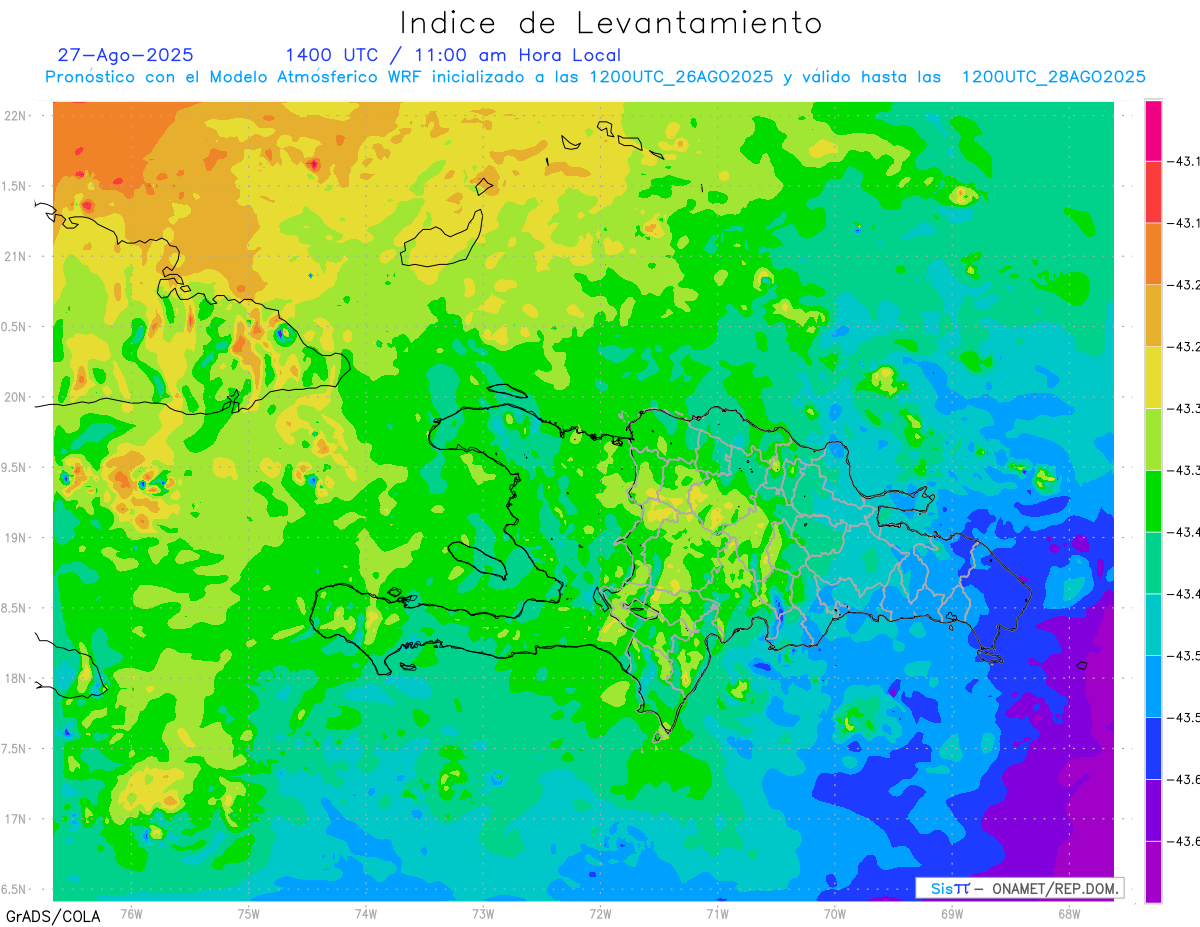The image size is (1200, 927).
Task: Click the "74W" longitude label
Action: (x=366, y=913)
